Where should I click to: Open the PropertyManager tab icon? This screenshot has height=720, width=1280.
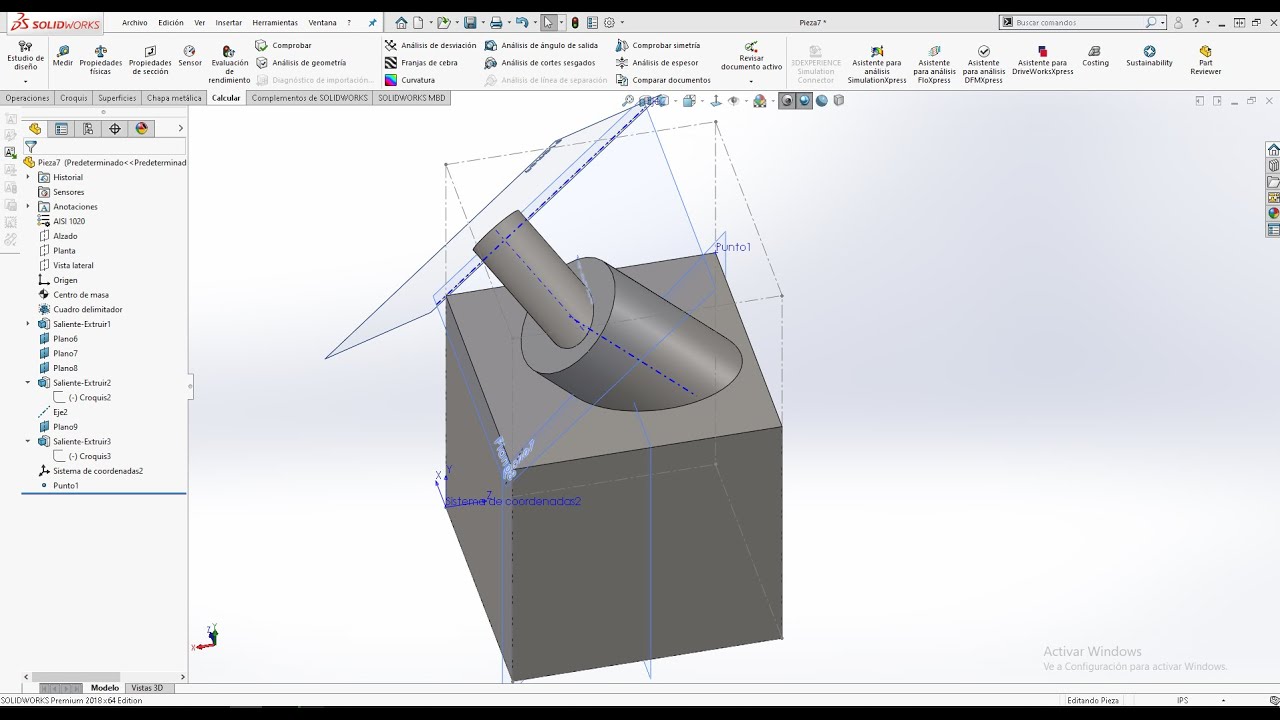coord(62,128)
